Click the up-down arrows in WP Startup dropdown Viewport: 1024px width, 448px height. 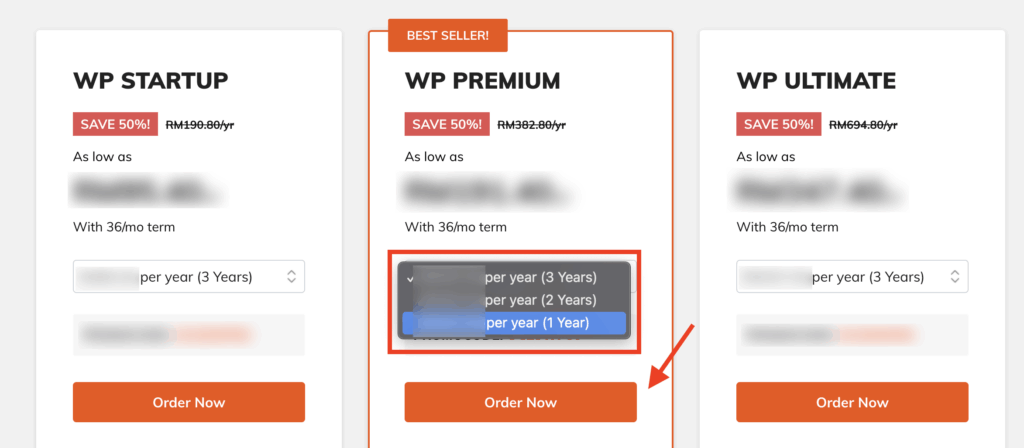click(x=291, y=277)
